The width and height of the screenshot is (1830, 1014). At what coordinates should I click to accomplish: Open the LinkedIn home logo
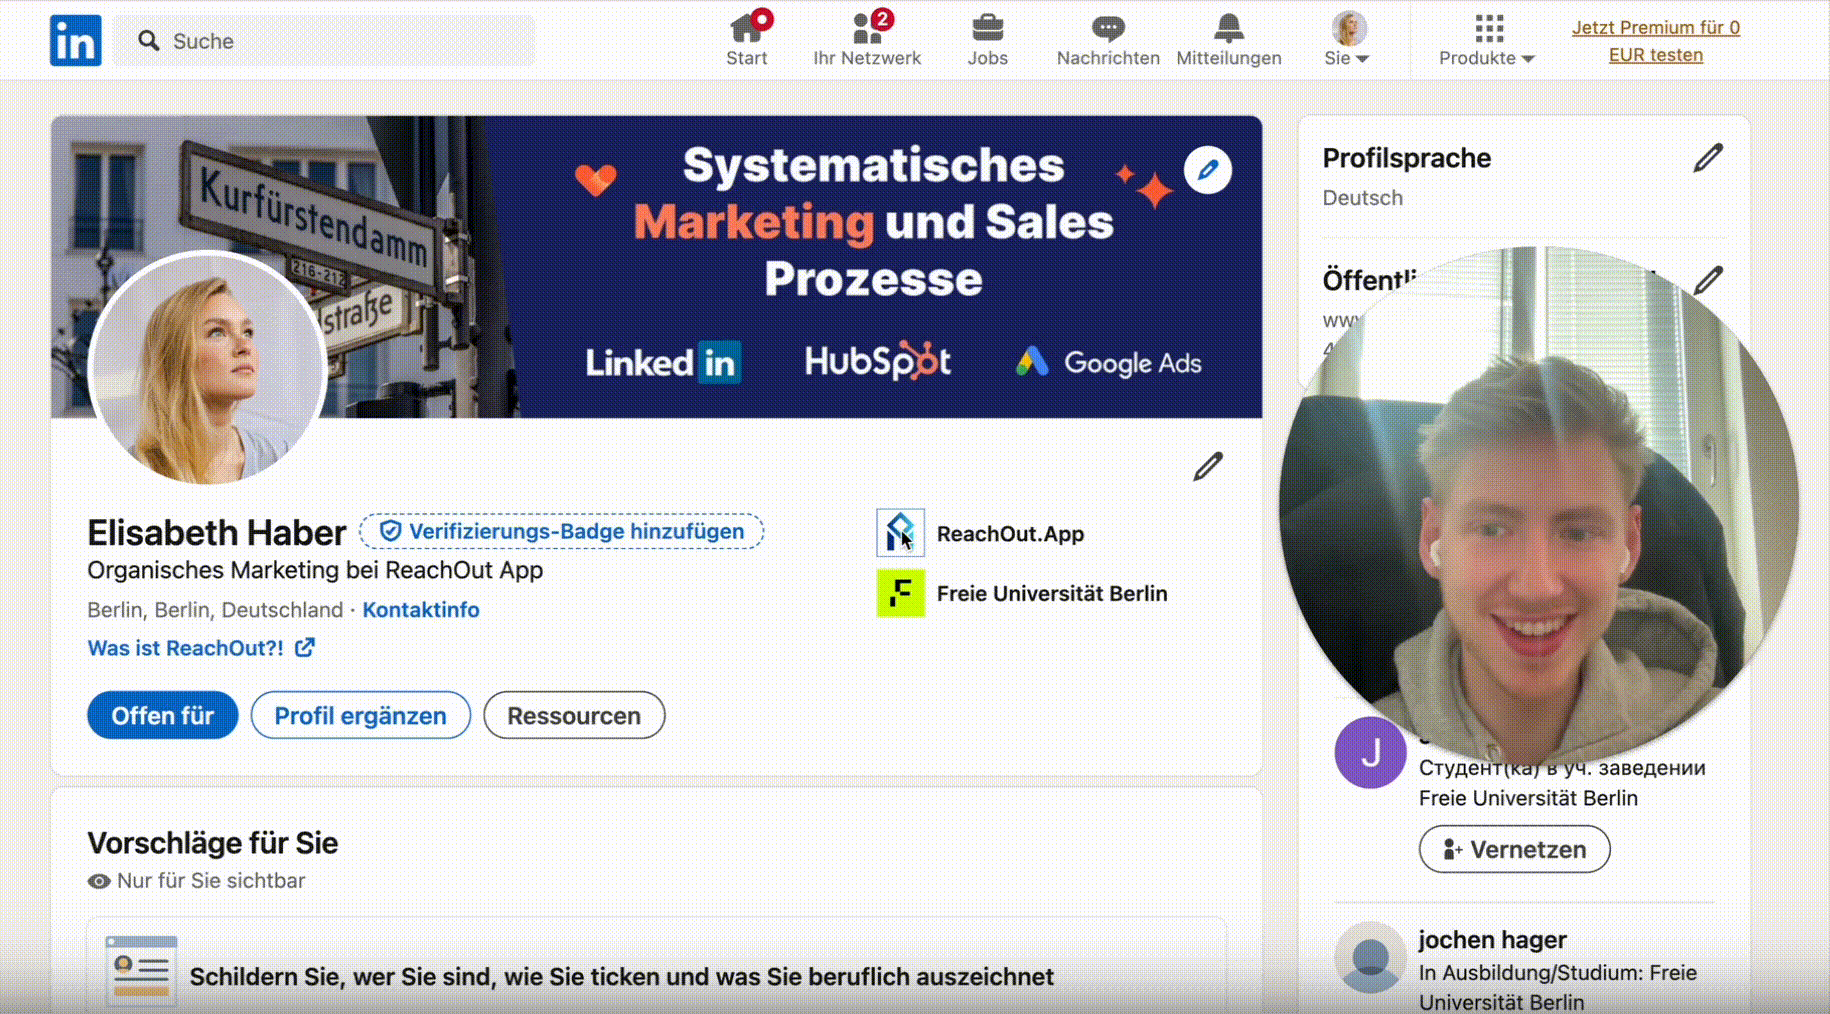tap(76, 40)
